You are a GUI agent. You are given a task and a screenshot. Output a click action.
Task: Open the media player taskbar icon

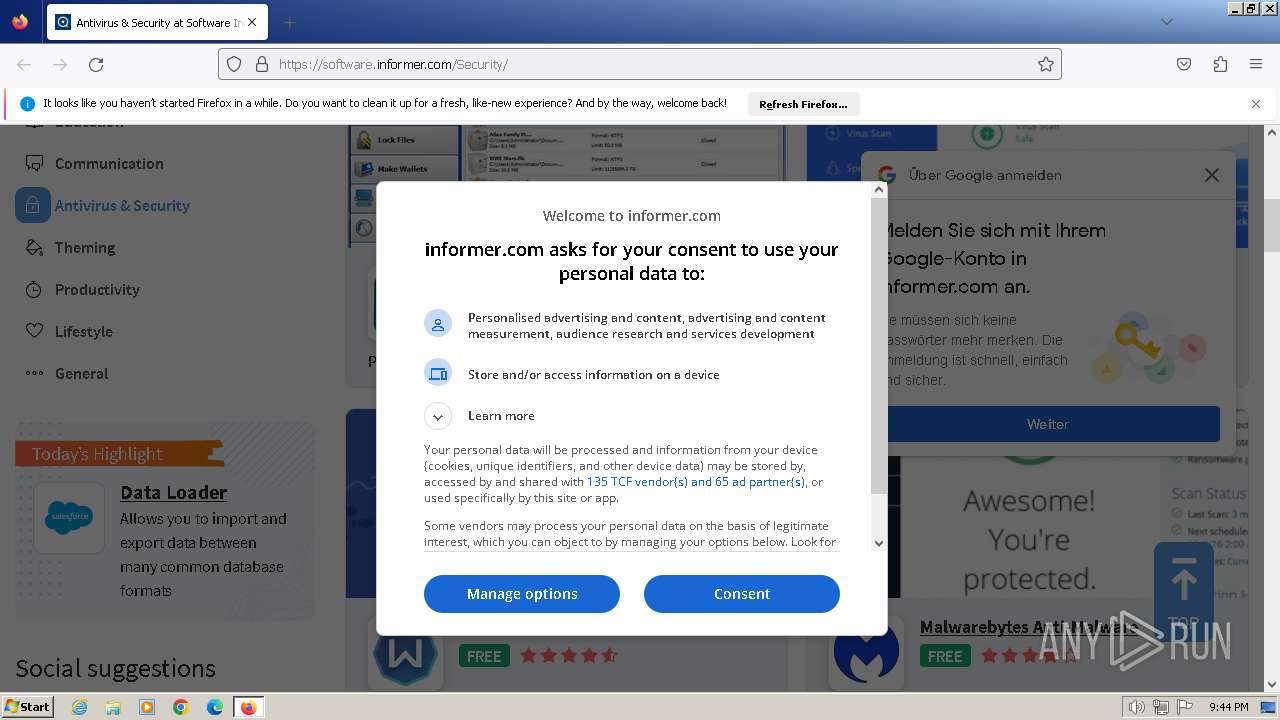pyautogui.click(x=147, y=707)
